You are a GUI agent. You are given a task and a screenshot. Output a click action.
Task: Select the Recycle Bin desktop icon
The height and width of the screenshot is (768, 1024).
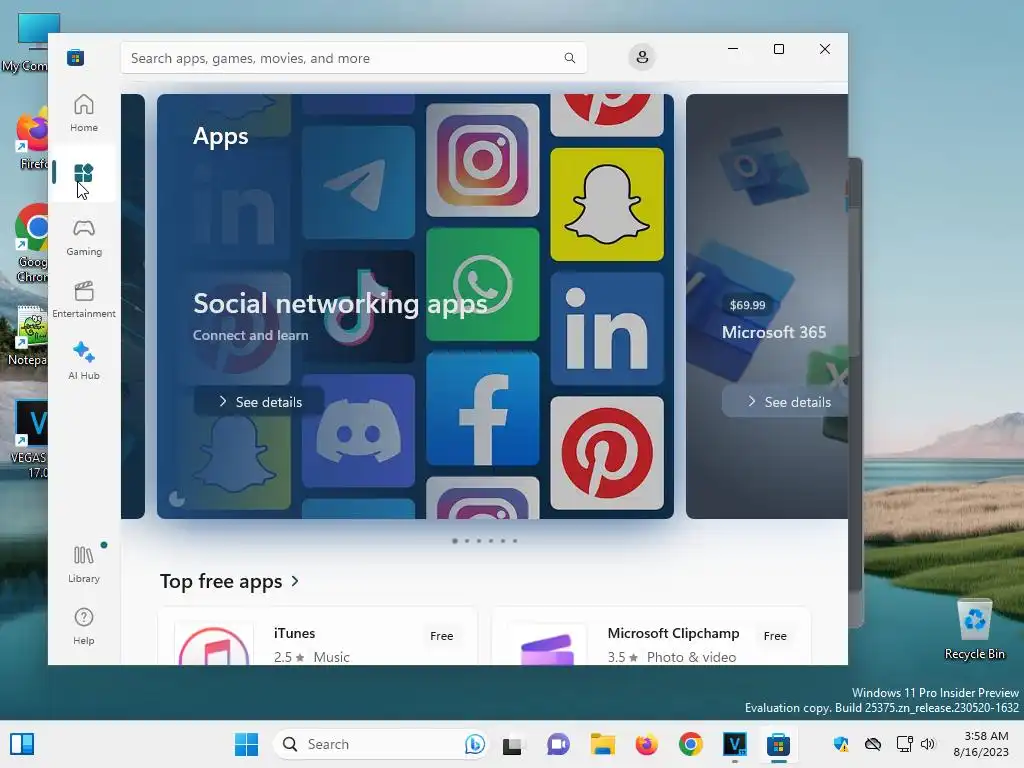(x=974, y=630)
